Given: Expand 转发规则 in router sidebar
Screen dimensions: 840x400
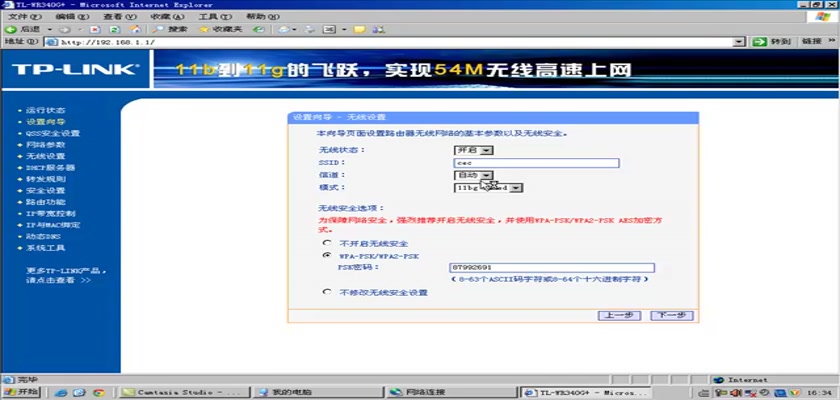Looking at the screenshot, I should click(x=46, y=179).
